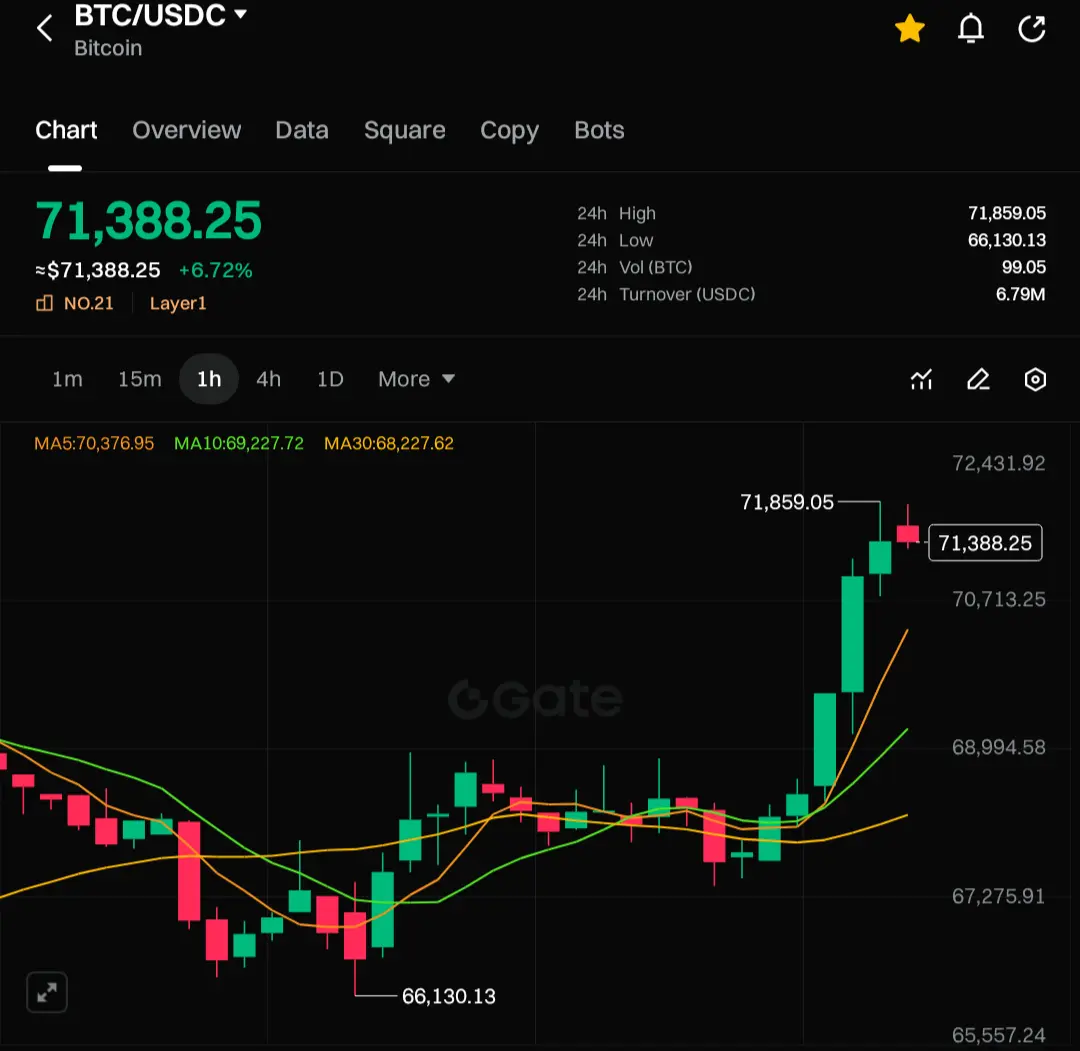Open the Square tab
The width and height of the screenshot is (1080, 1051).
pyautogui.click(x=404, y=130)
